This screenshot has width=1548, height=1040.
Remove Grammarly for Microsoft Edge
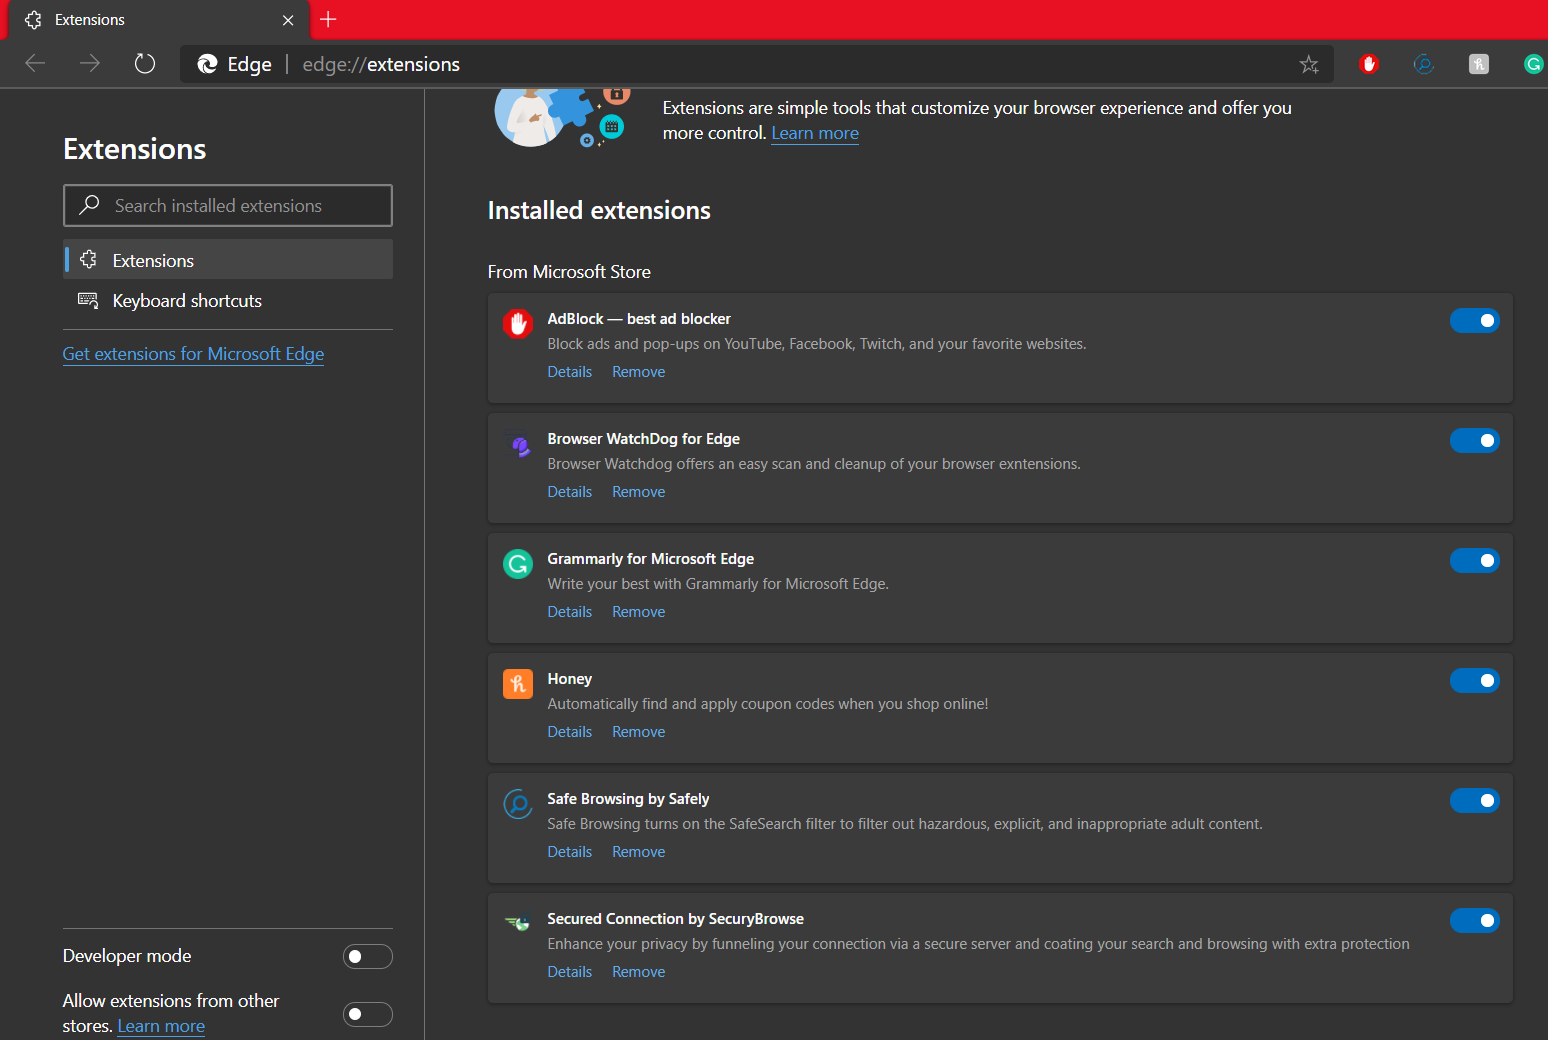(639, 612)
